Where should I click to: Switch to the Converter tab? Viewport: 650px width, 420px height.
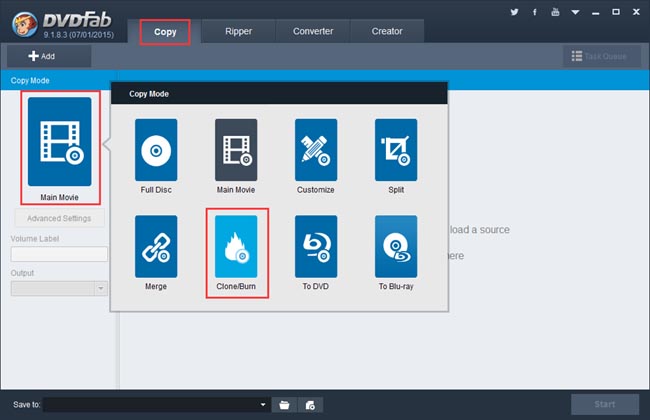(313, 32)
